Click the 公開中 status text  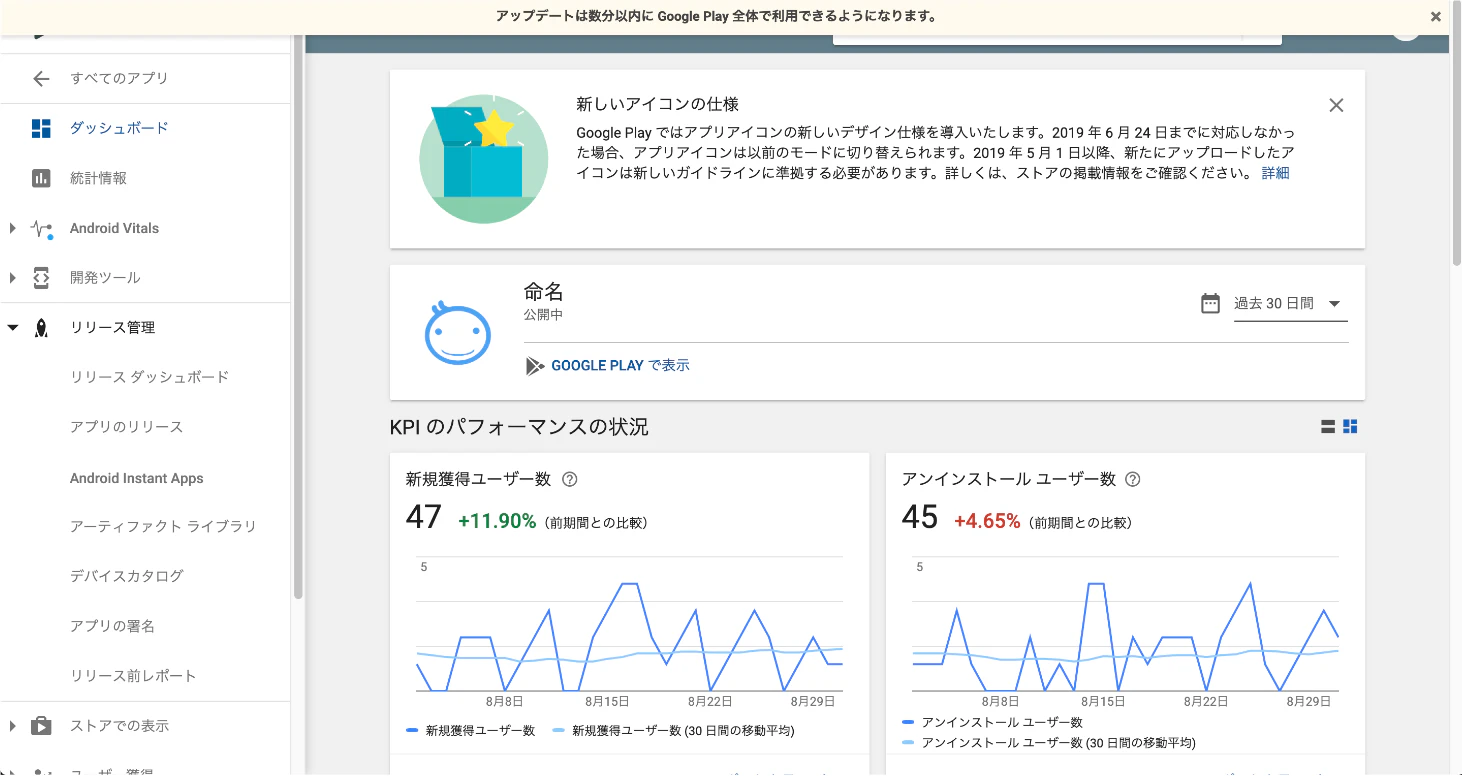(x=543, y=314)
